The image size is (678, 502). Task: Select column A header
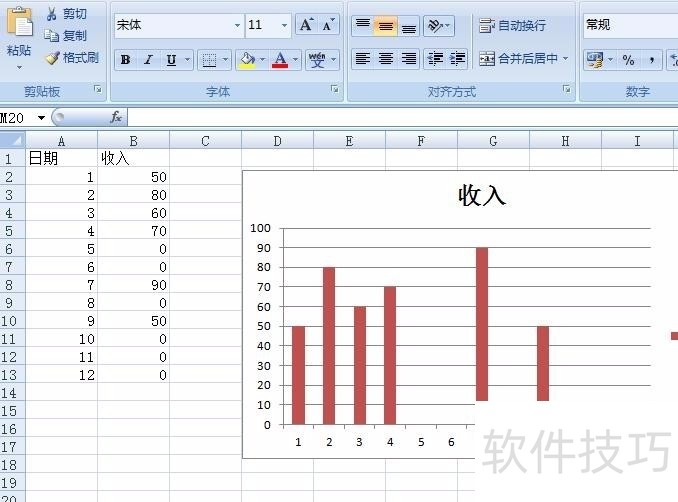point(61,141)
